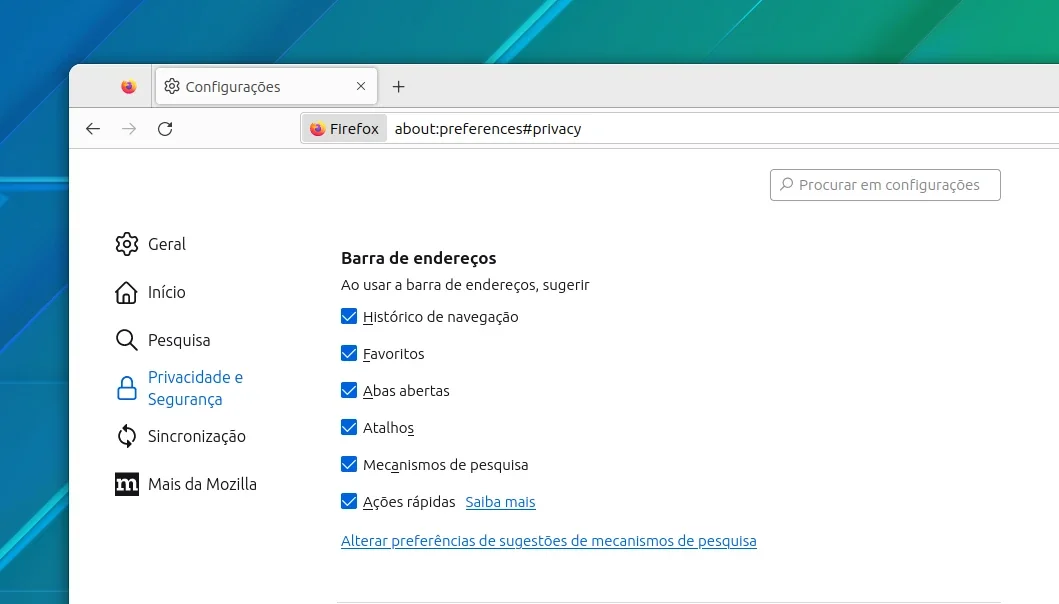Screen dimensions: 1059x604
Task: Click the Pesquisa magnifier icon in sidebar
Action: pyautogui.click(x=126, y=340)
